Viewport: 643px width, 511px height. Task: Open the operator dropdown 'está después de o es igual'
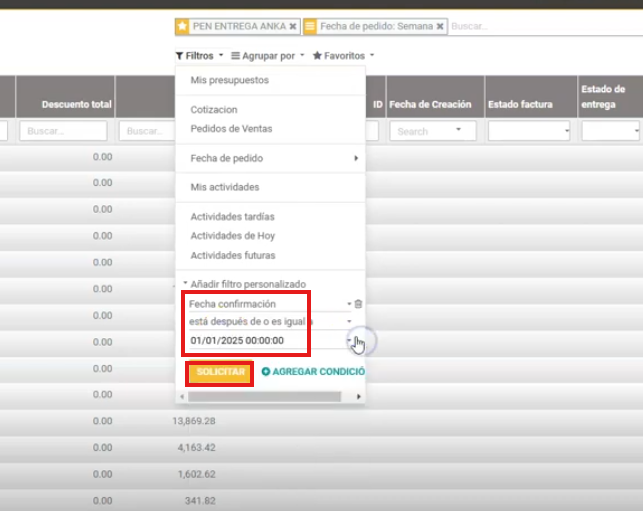(x=270, y=322)
